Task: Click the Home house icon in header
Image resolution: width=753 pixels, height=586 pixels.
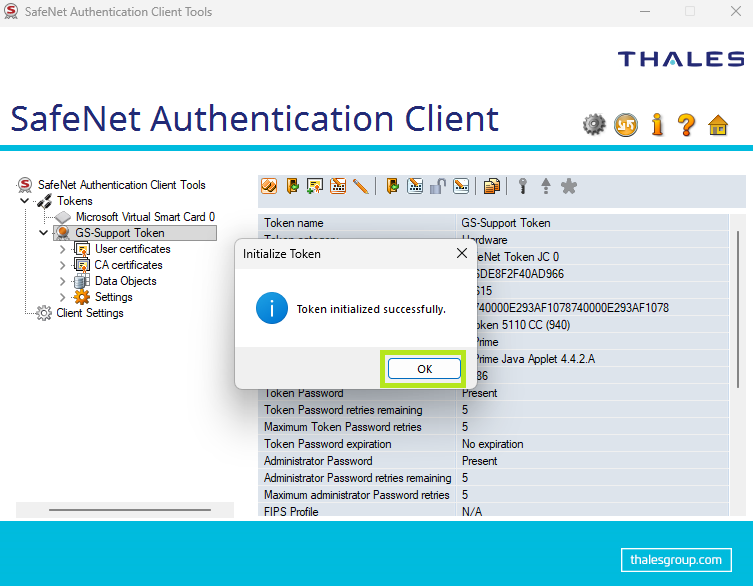Action: click(x=718, y=125)
